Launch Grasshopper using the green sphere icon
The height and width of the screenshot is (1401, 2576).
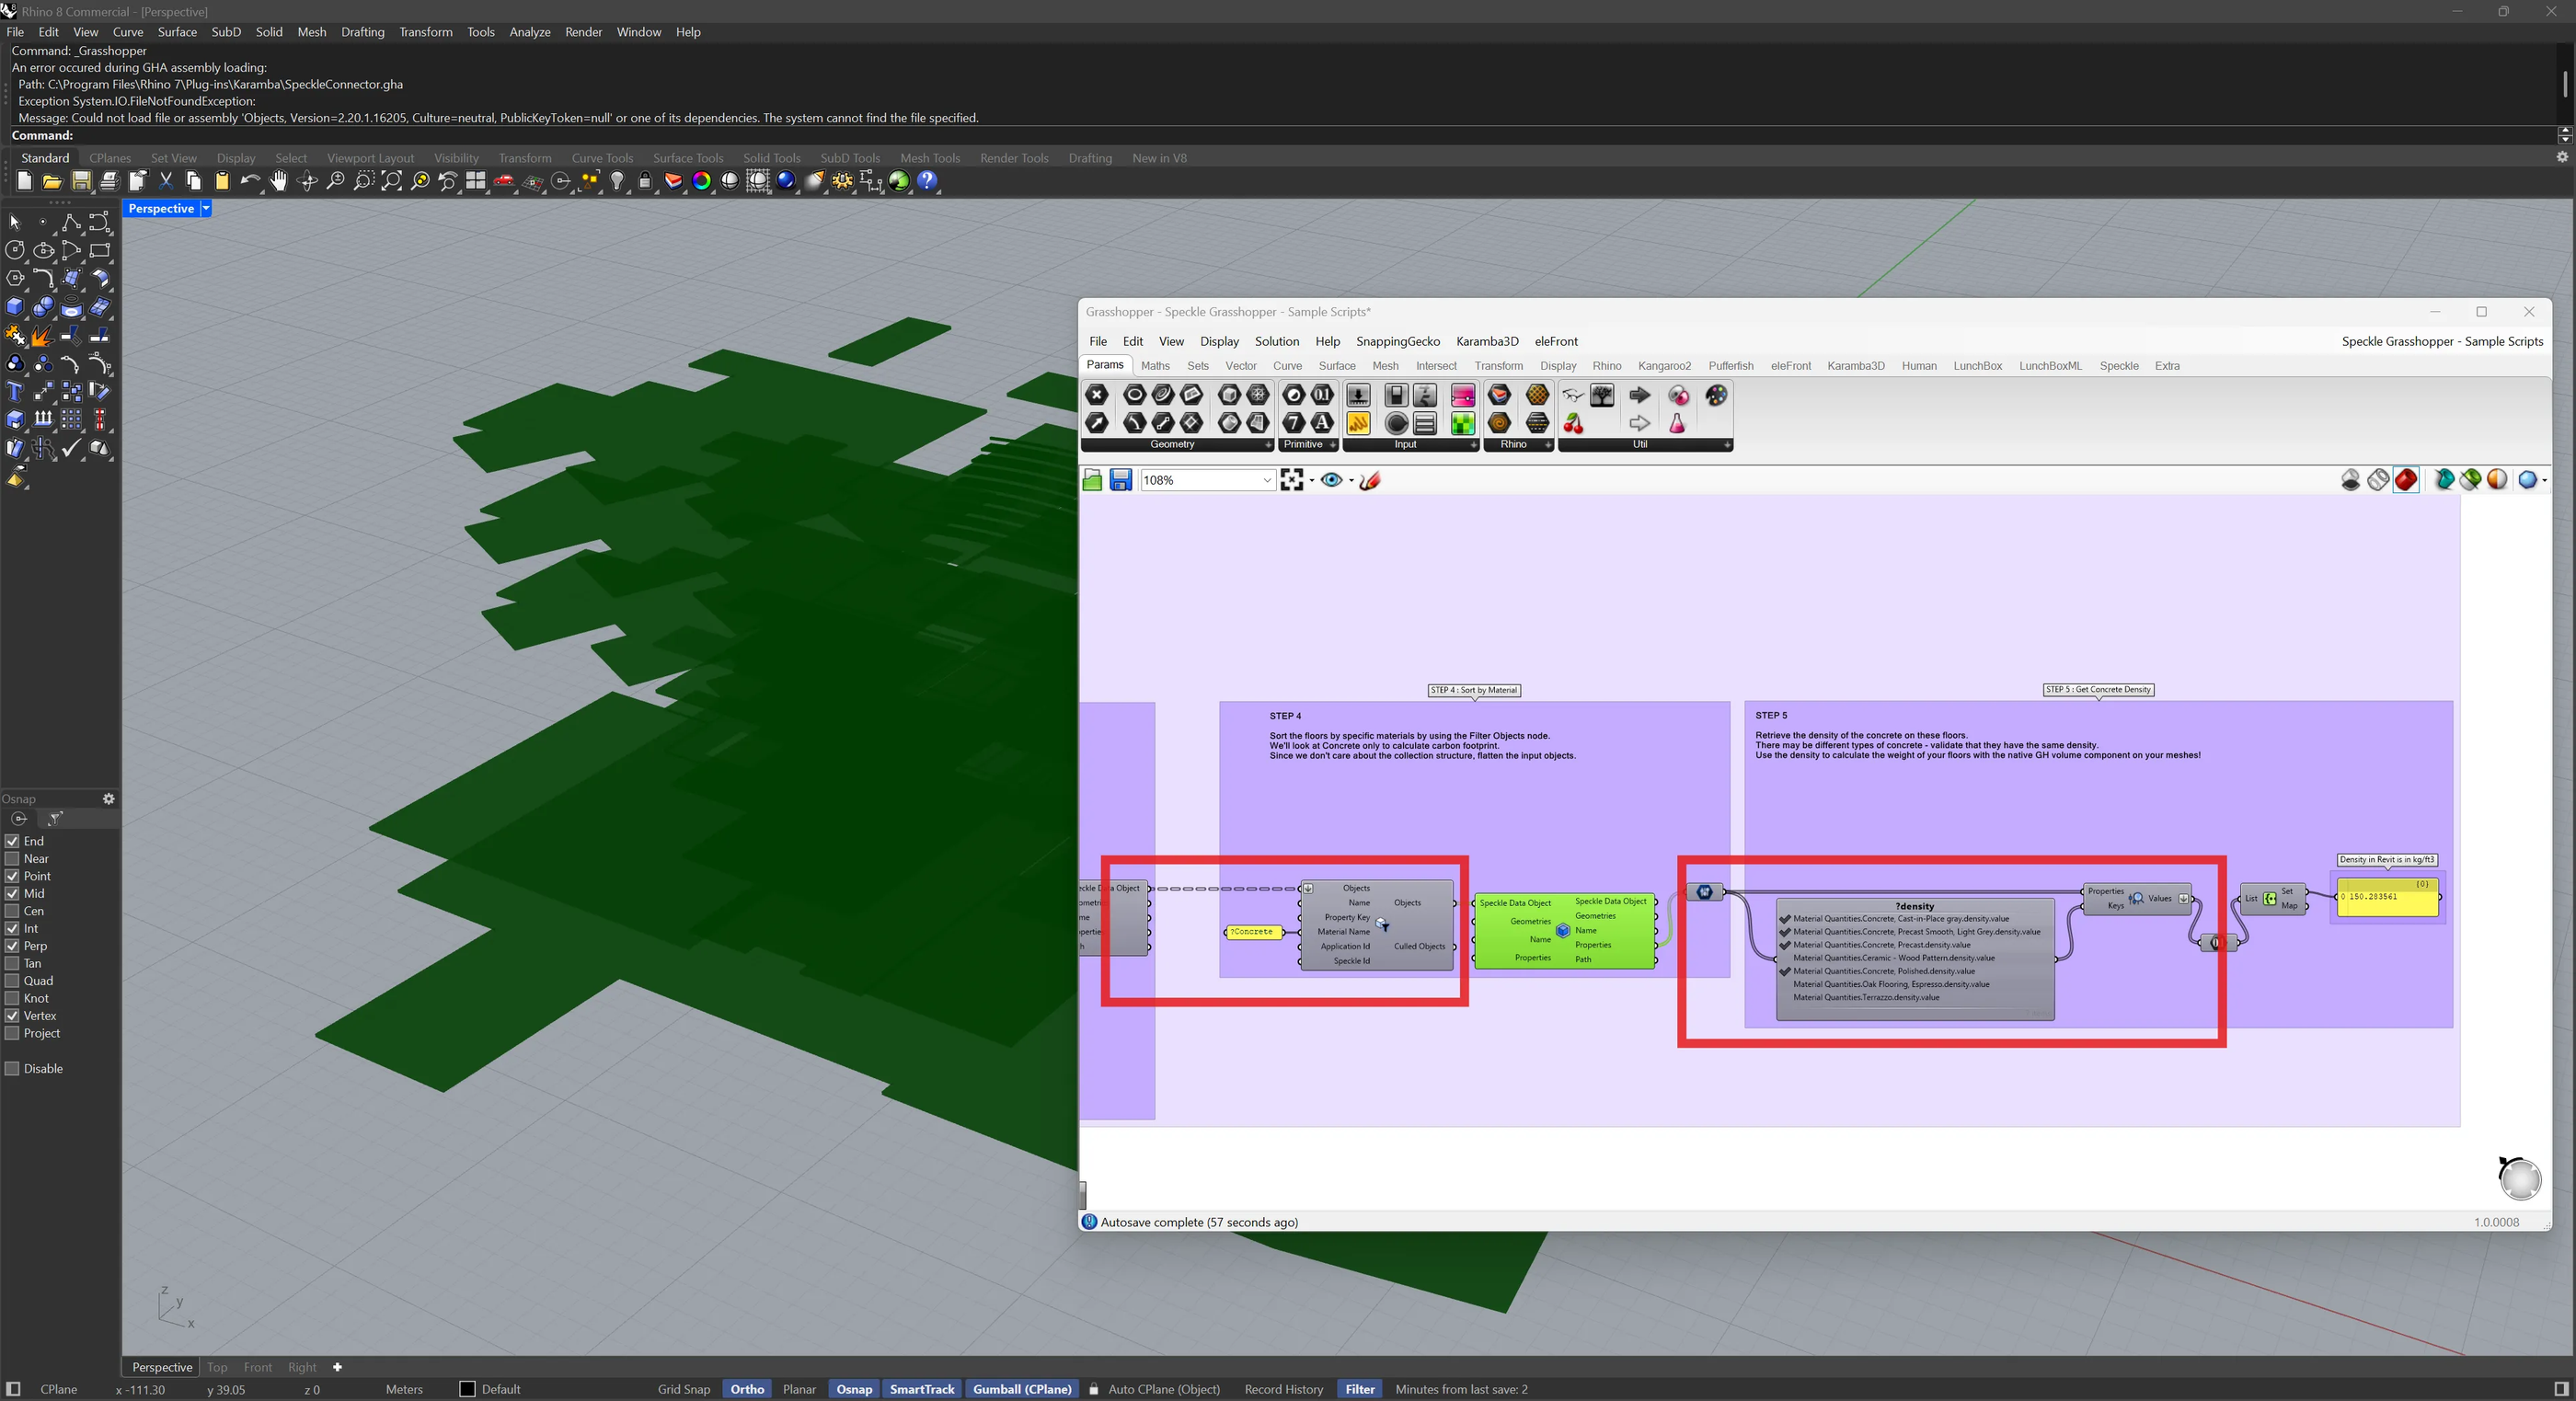[x=899, y=181]
